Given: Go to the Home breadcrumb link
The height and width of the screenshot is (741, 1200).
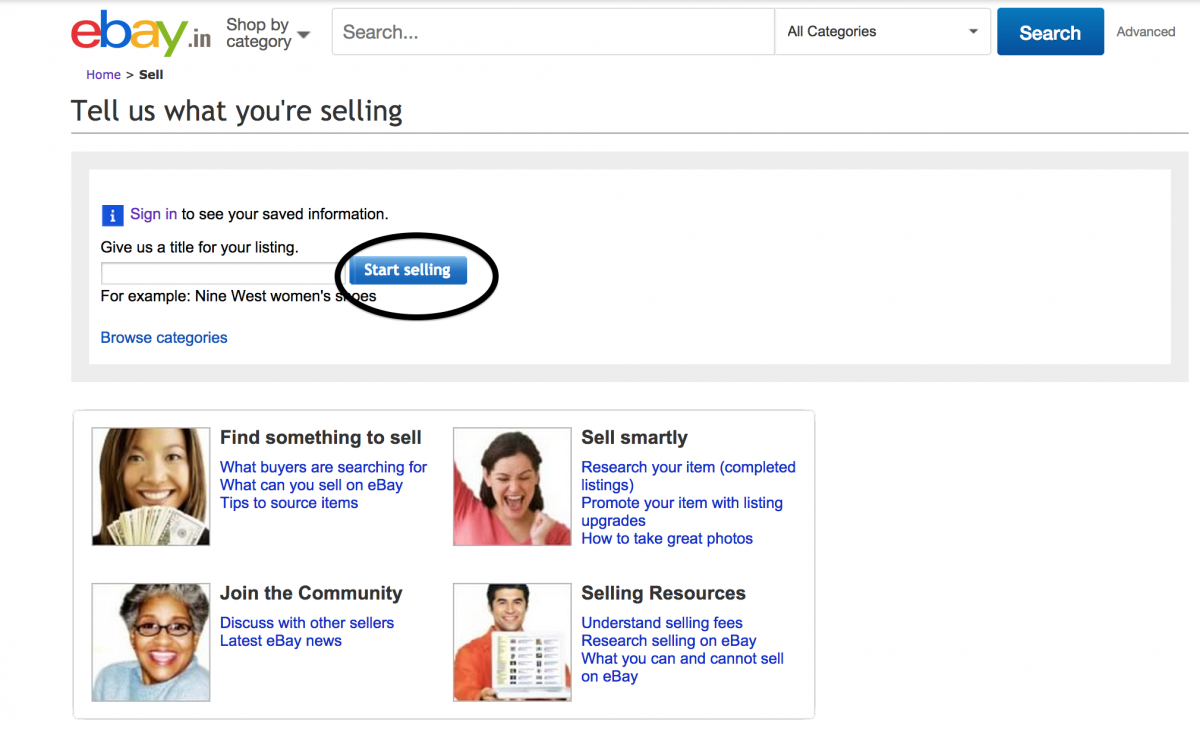Looking at the screenshot, I should (103, 75).
